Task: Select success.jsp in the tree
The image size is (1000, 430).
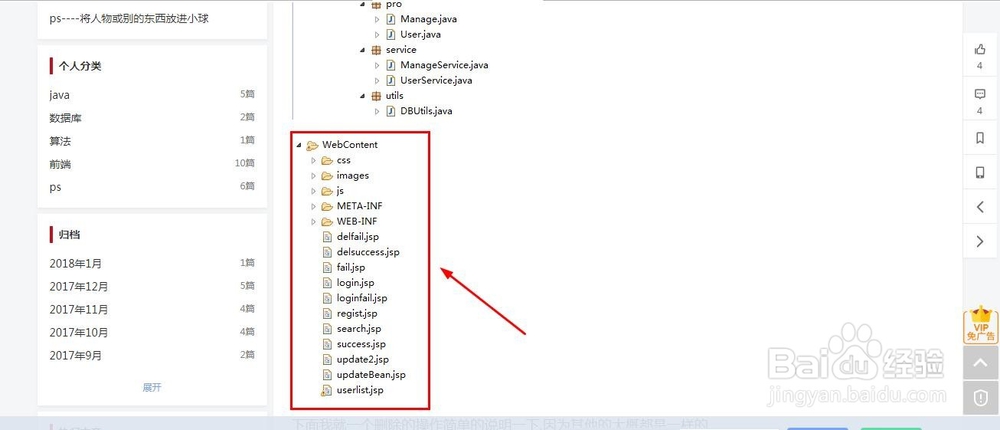Action: 361,344
